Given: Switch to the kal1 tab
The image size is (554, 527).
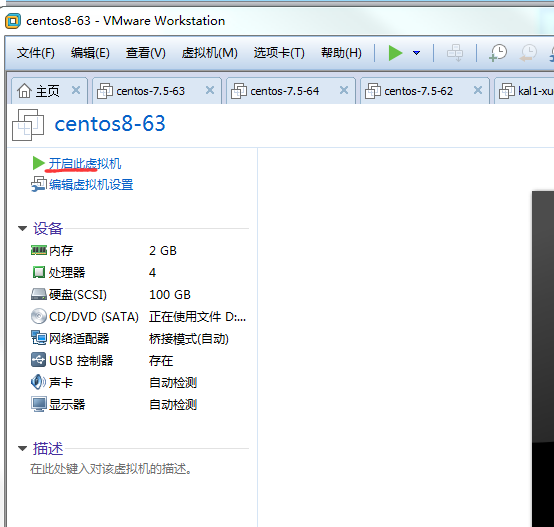Looking at the screenshot, I should click(x=524, y=91).
